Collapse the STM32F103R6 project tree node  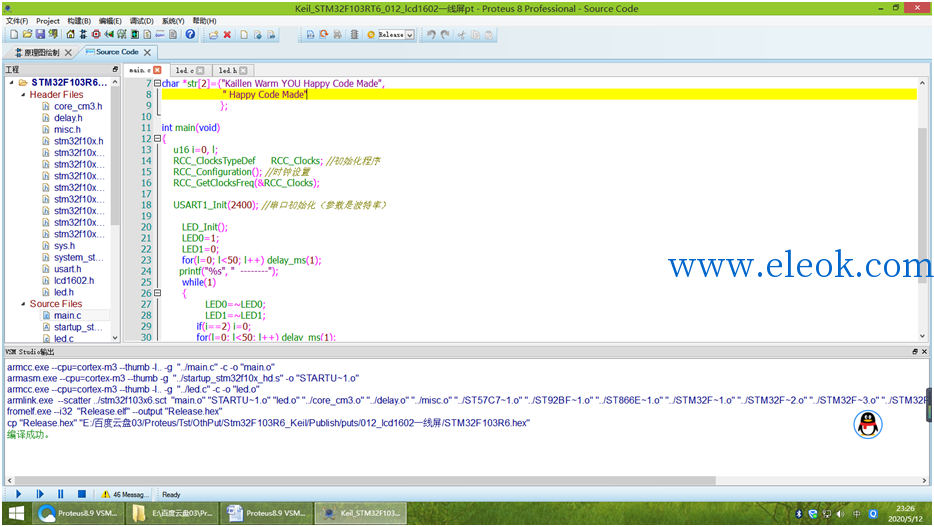[x=11, y=83]
